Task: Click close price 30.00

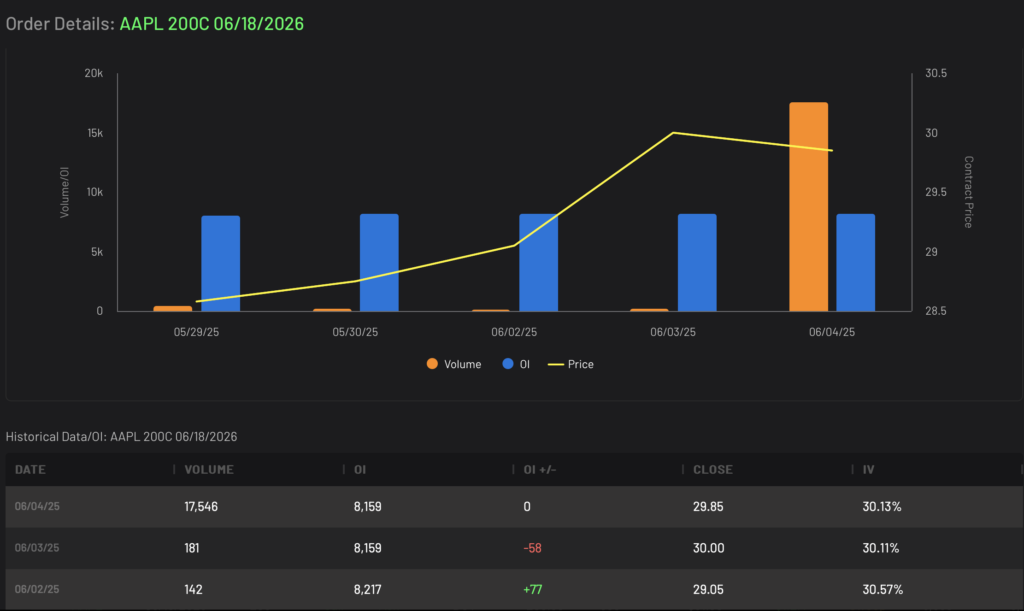Action: pyautogui.click(x=709, y=548)
